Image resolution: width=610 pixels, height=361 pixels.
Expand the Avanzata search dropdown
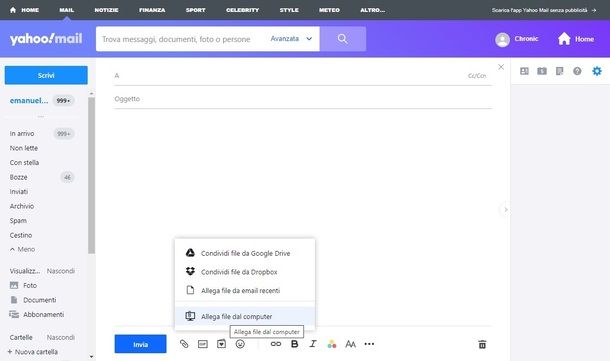click(291, 39)
